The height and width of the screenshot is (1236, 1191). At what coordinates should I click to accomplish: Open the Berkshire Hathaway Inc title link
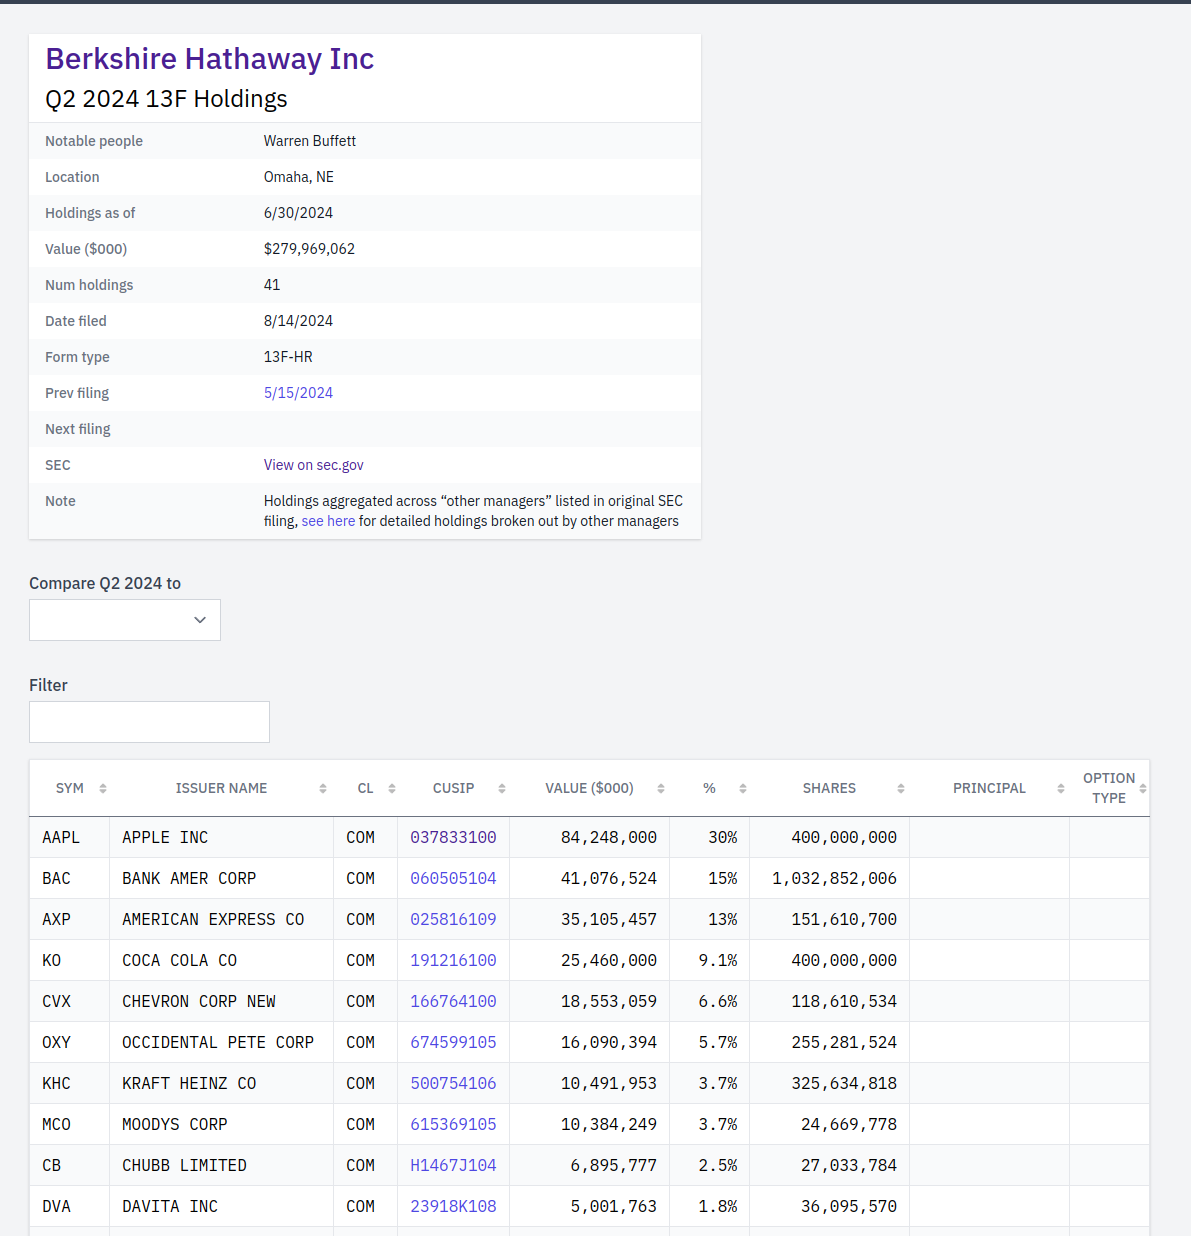click(210, 59)
